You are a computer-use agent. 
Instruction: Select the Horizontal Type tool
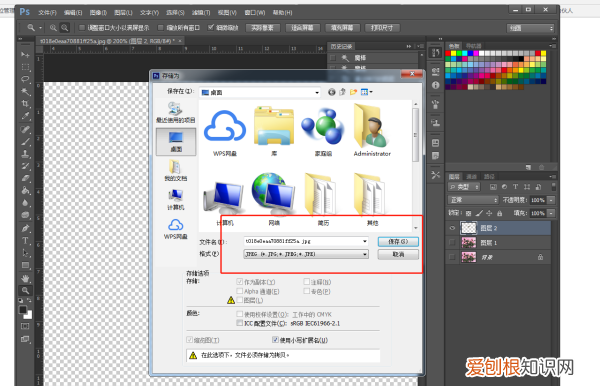[25, 241]
